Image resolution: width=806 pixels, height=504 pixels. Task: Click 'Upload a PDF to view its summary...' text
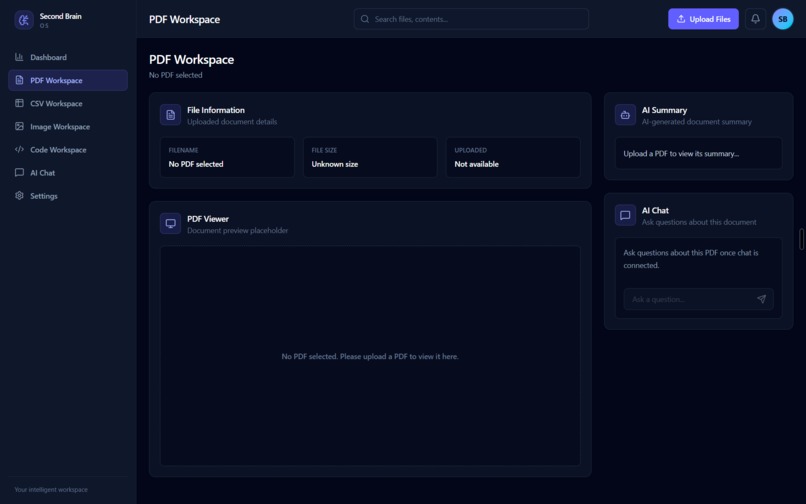(681, 154)
